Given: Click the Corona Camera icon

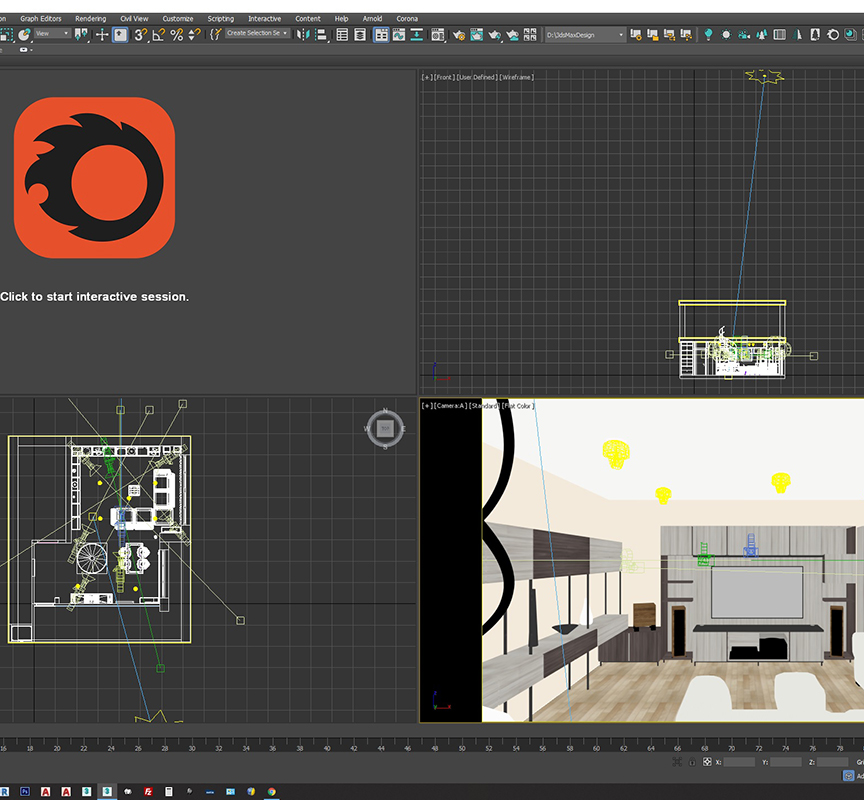Looking at the screenshot, I should coord(744,35).
